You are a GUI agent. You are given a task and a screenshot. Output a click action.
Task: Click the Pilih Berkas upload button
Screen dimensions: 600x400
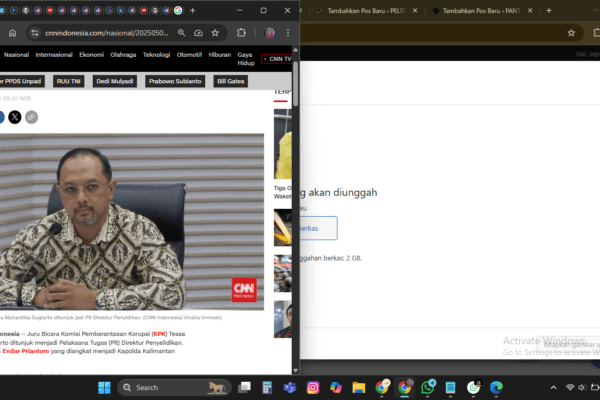(318, 228)
